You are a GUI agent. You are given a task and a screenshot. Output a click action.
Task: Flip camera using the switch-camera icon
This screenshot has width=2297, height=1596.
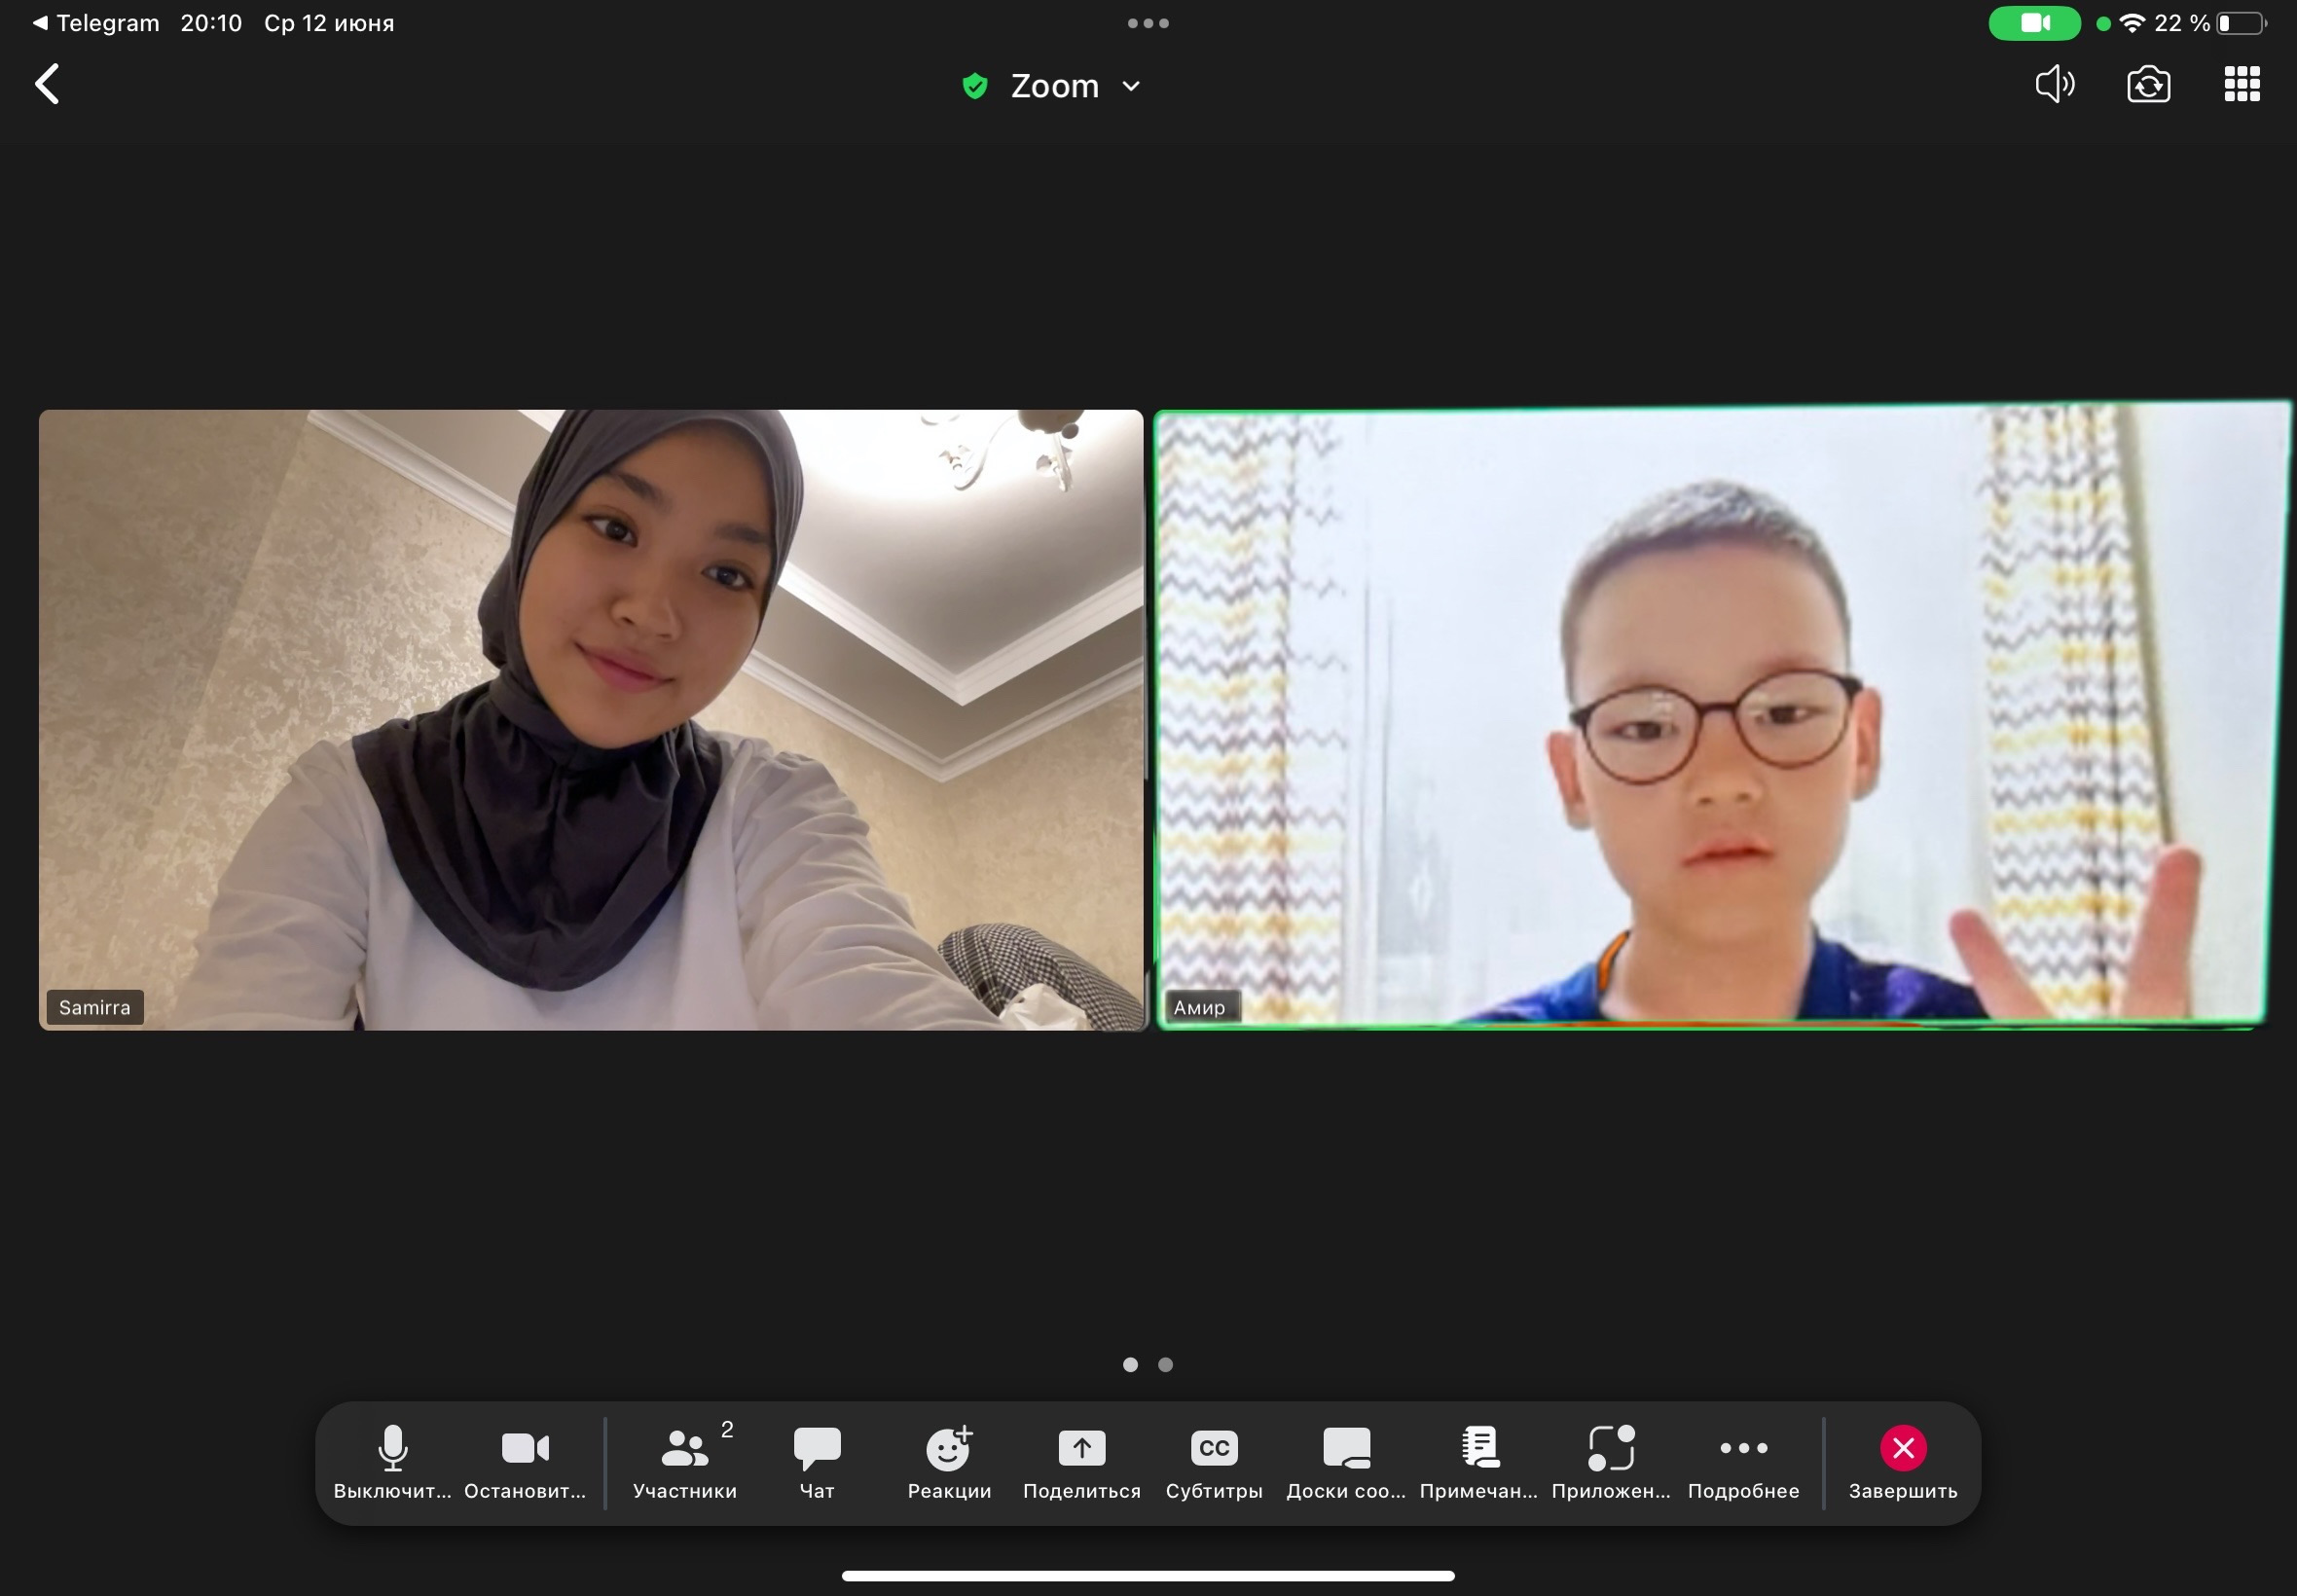point(2148,85)
